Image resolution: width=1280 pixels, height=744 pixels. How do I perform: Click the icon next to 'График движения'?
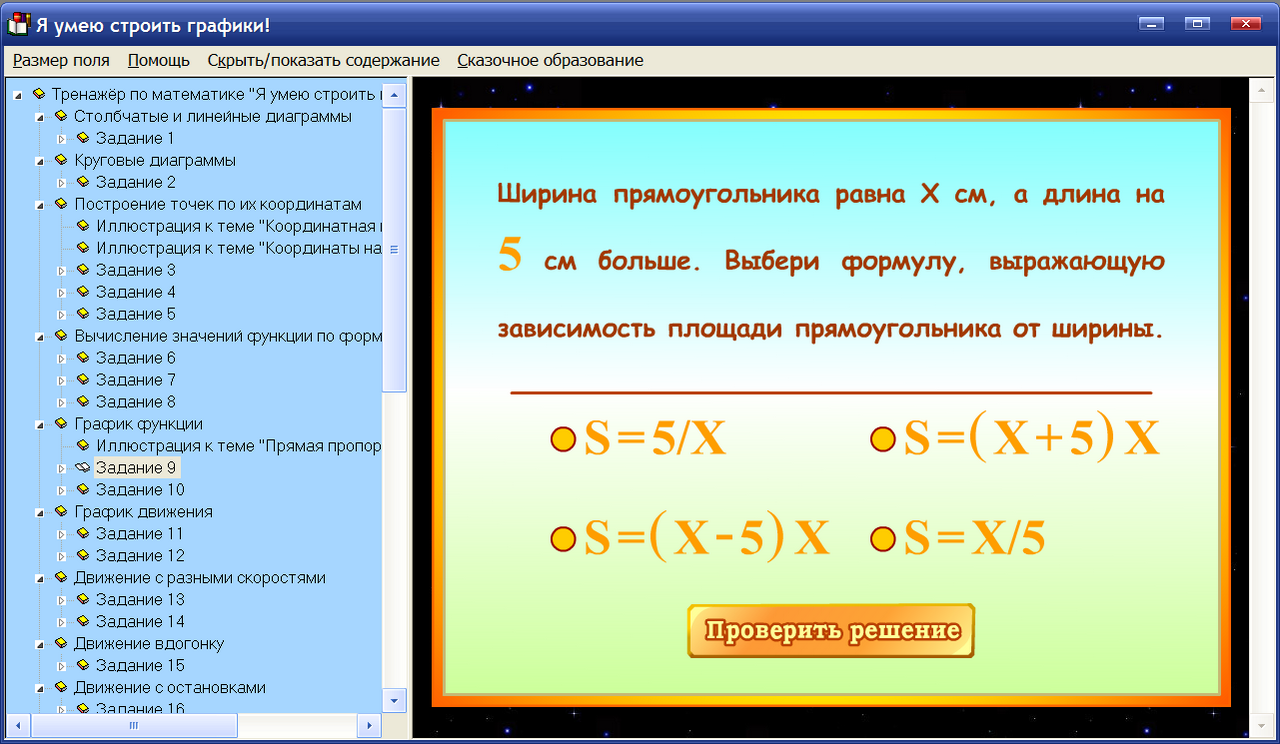(x=60, y=511)
